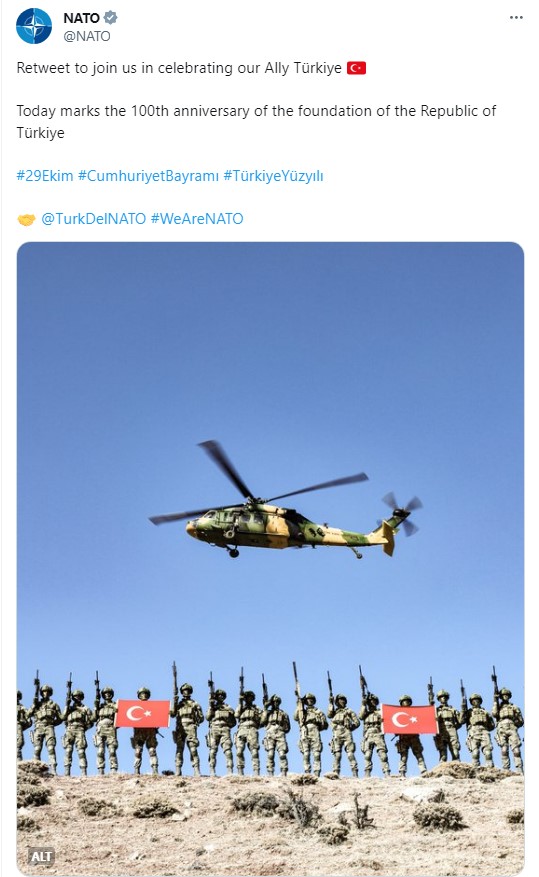The width and height of the screenshot is (539, 877).
Task: Open the helicopter photo in full view
Action: click(271, 558)
